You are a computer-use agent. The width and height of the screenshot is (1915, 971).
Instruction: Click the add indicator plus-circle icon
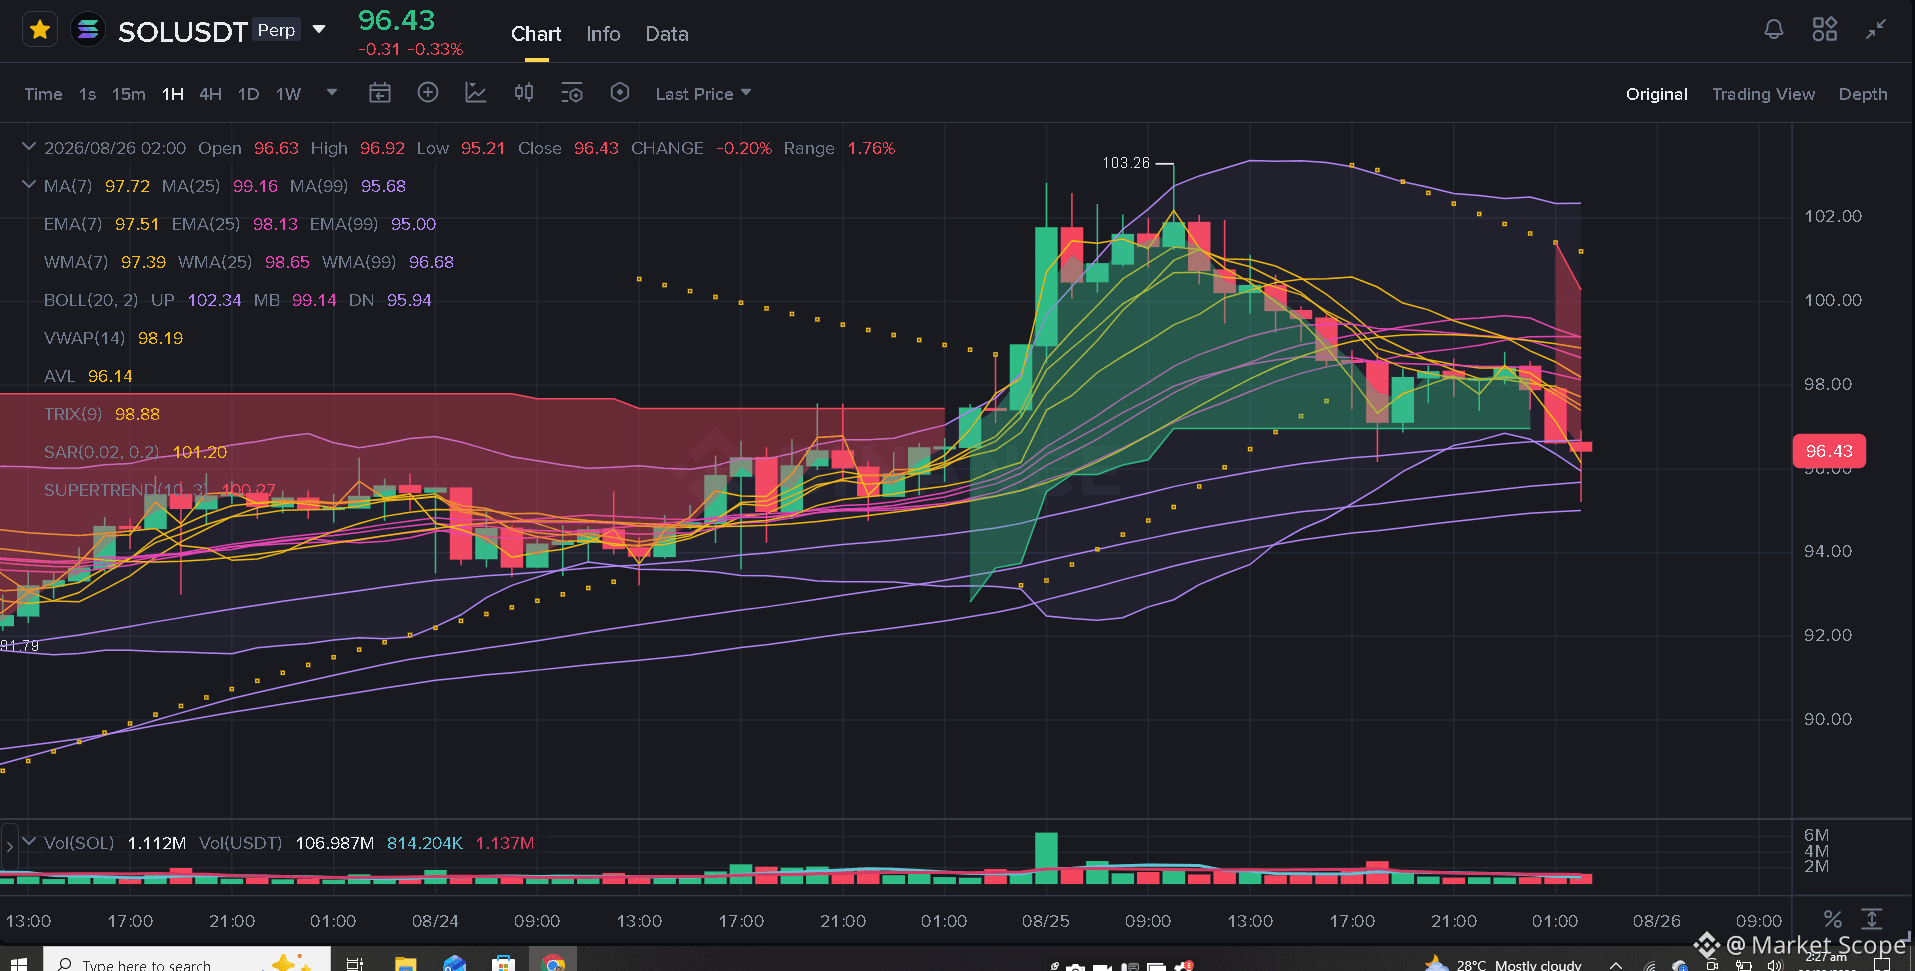(x=427, y=93)
